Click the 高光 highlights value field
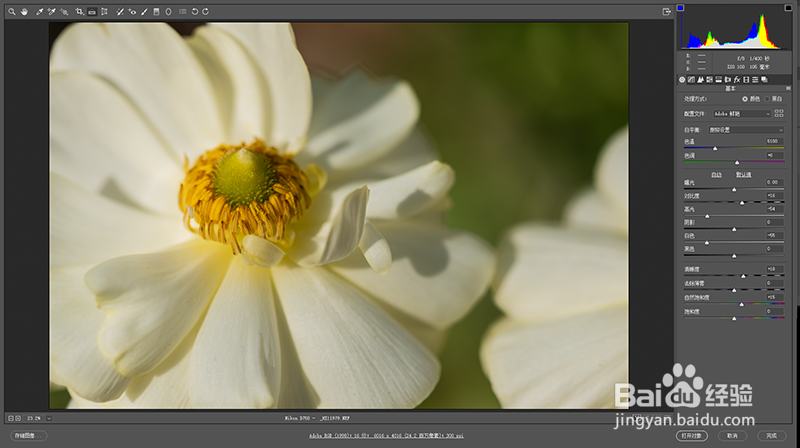800x448 pixels. pos(774,209)
